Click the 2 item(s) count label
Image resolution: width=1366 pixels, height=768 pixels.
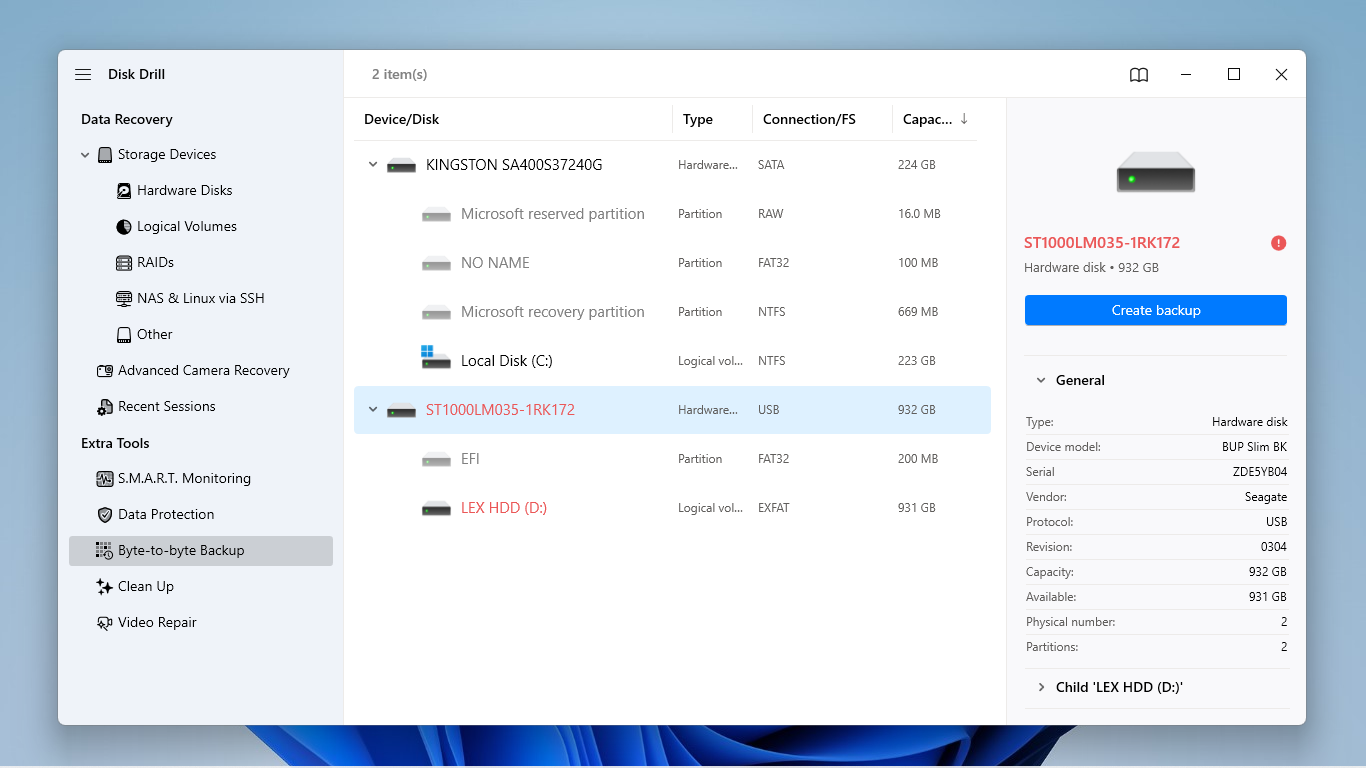(399, 75)
